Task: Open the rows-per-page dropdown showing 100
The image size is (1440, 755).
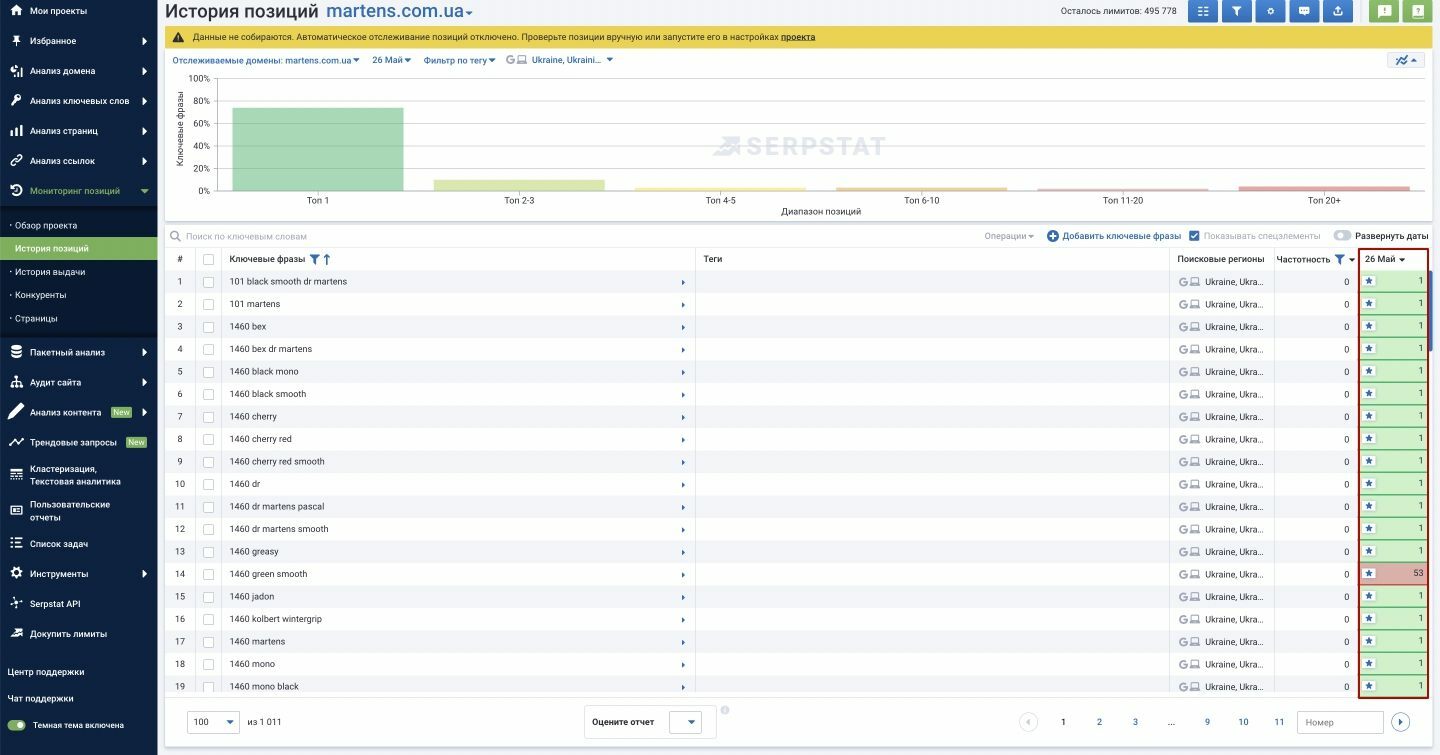Action: [215, 722]
